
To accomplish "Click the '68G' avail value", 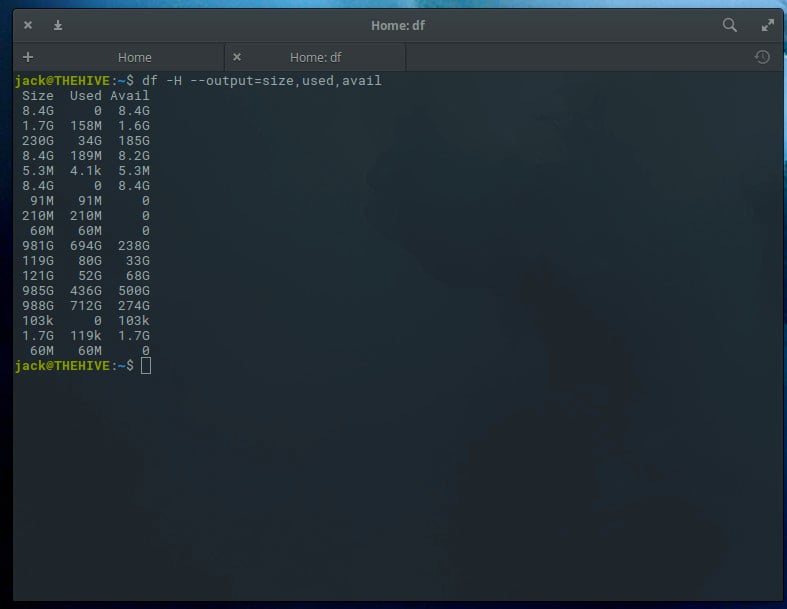I will (x=138, y=276).
